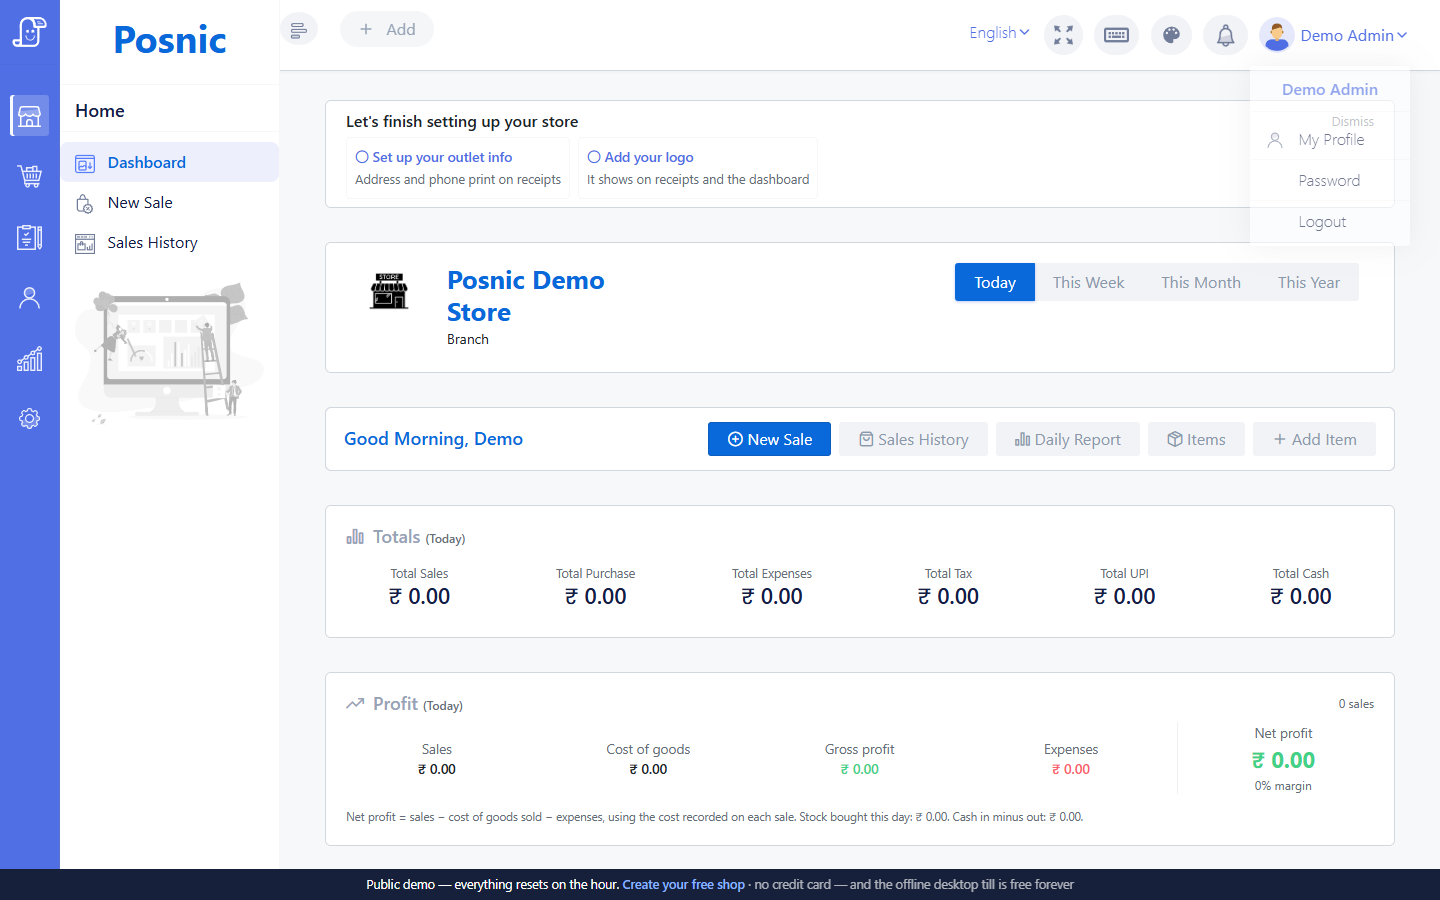Click the Total Sales ₹ 0.00 value
The height and width of the screenshot is (900, 1440).
coord(419,597)
